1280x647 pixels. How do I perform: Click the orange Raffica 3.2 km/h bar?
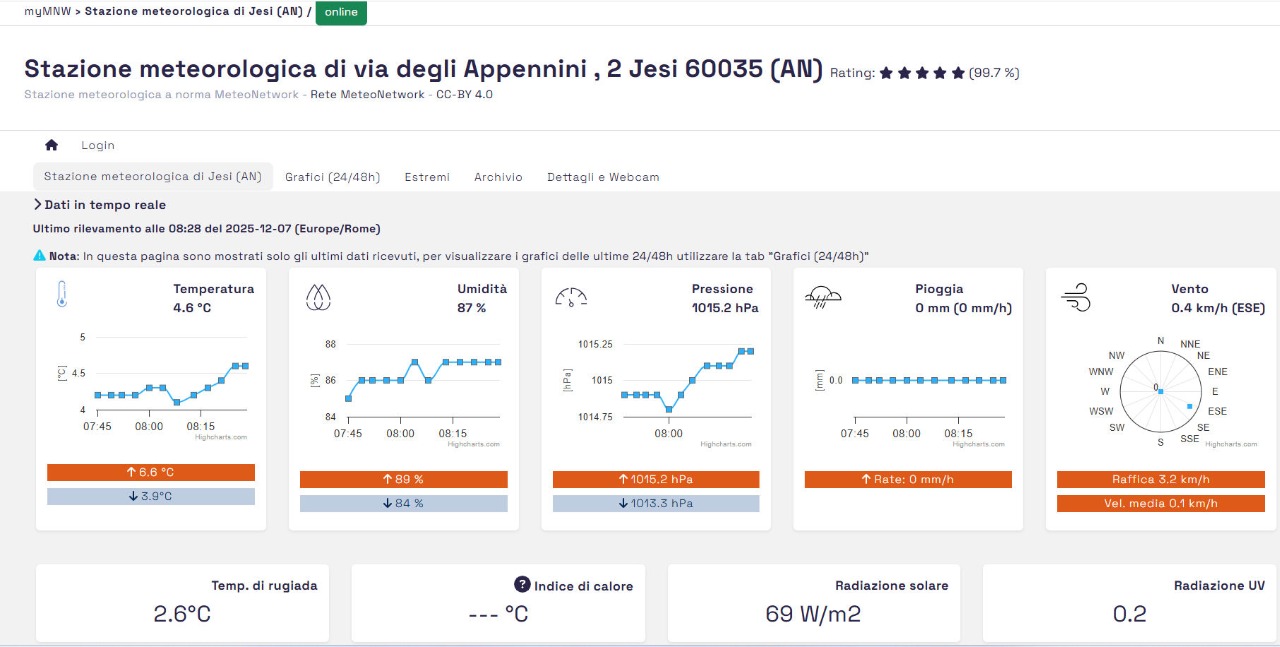pos(1160,480)
